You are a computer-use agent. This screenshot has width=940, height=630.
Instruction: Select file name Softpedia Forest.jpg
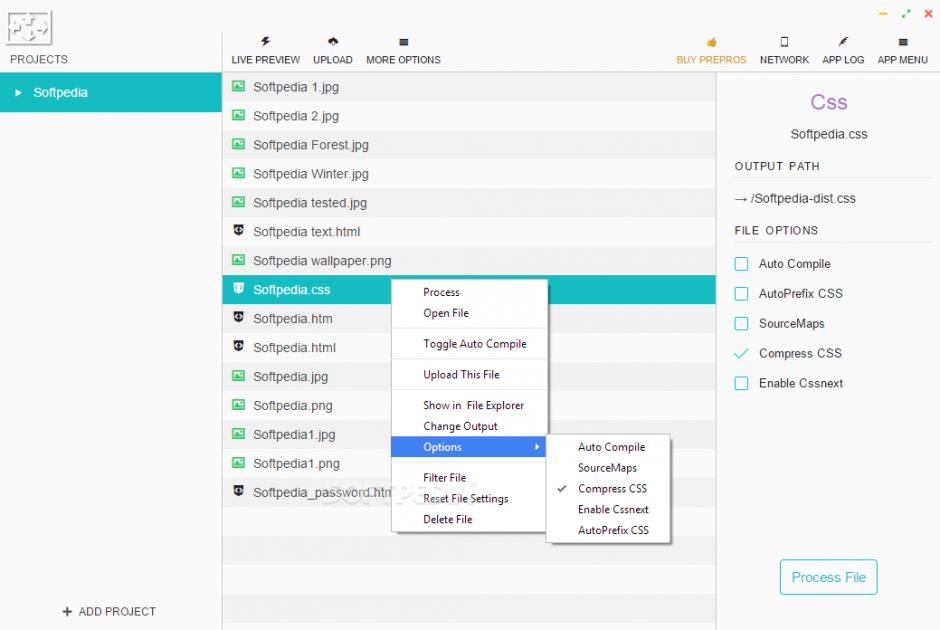pyautogui.click(x=311, y=145)
